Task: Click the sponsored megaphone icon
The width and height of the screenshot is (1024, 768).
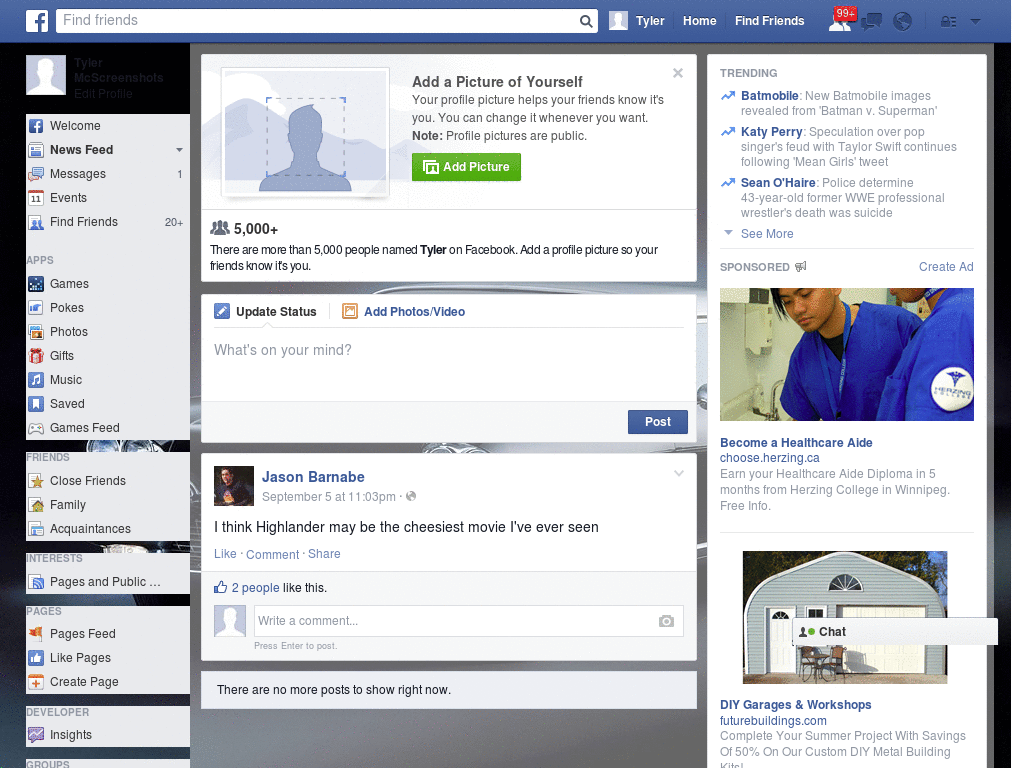Action: coord(801,266)
